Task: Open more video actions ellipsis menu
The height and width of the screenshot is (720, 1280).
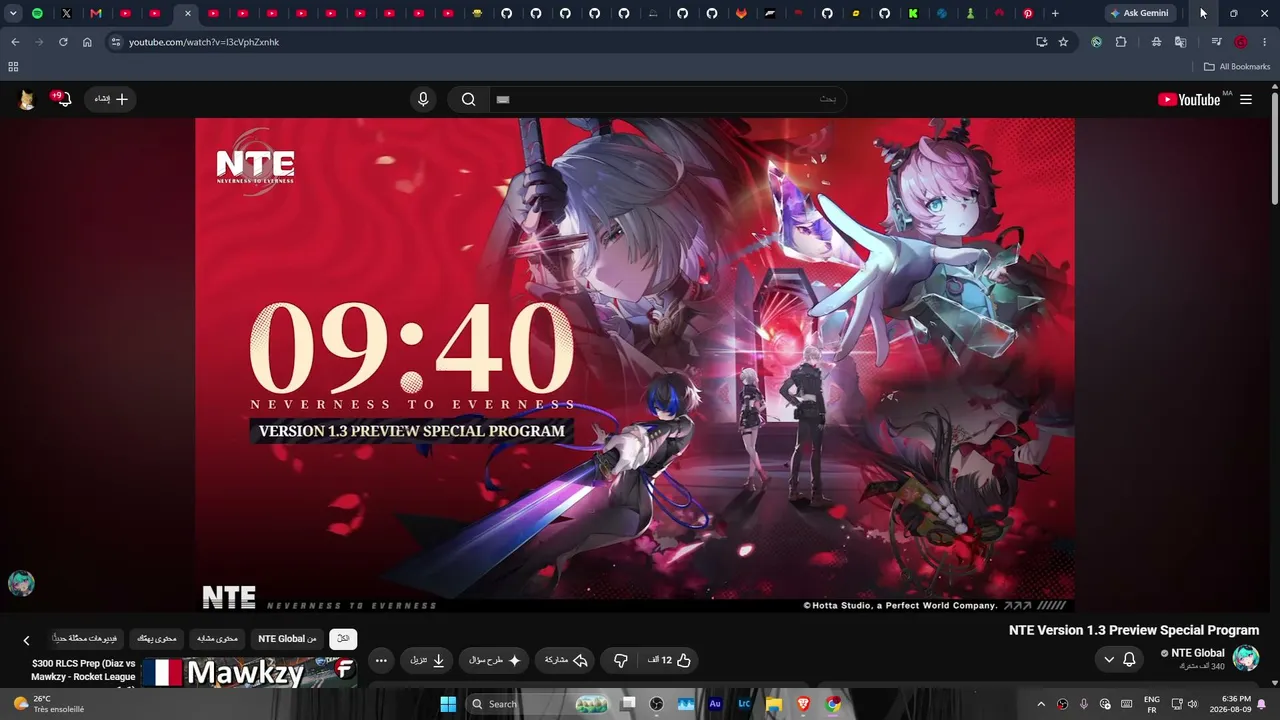Action: [x=381, y=660]
